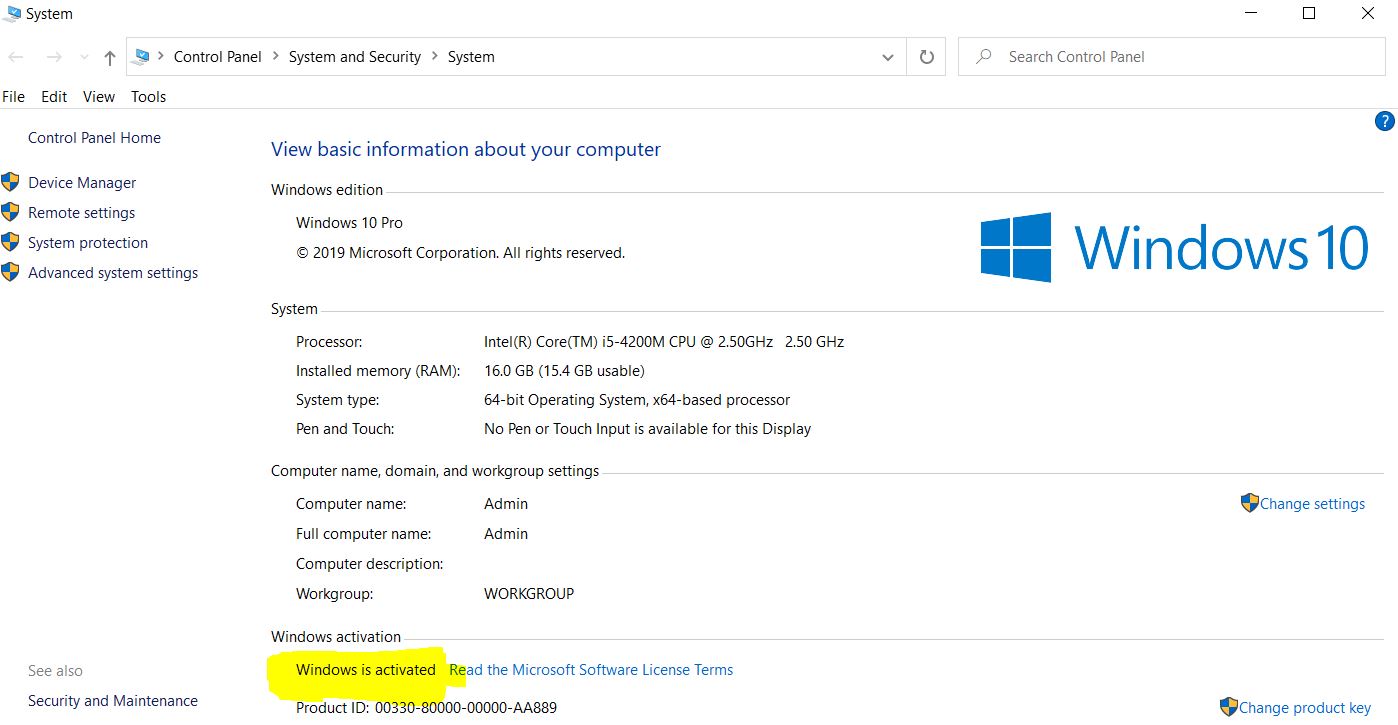
Task: Read the Microsoft Software License Terms link
Action: coord(591,670)
